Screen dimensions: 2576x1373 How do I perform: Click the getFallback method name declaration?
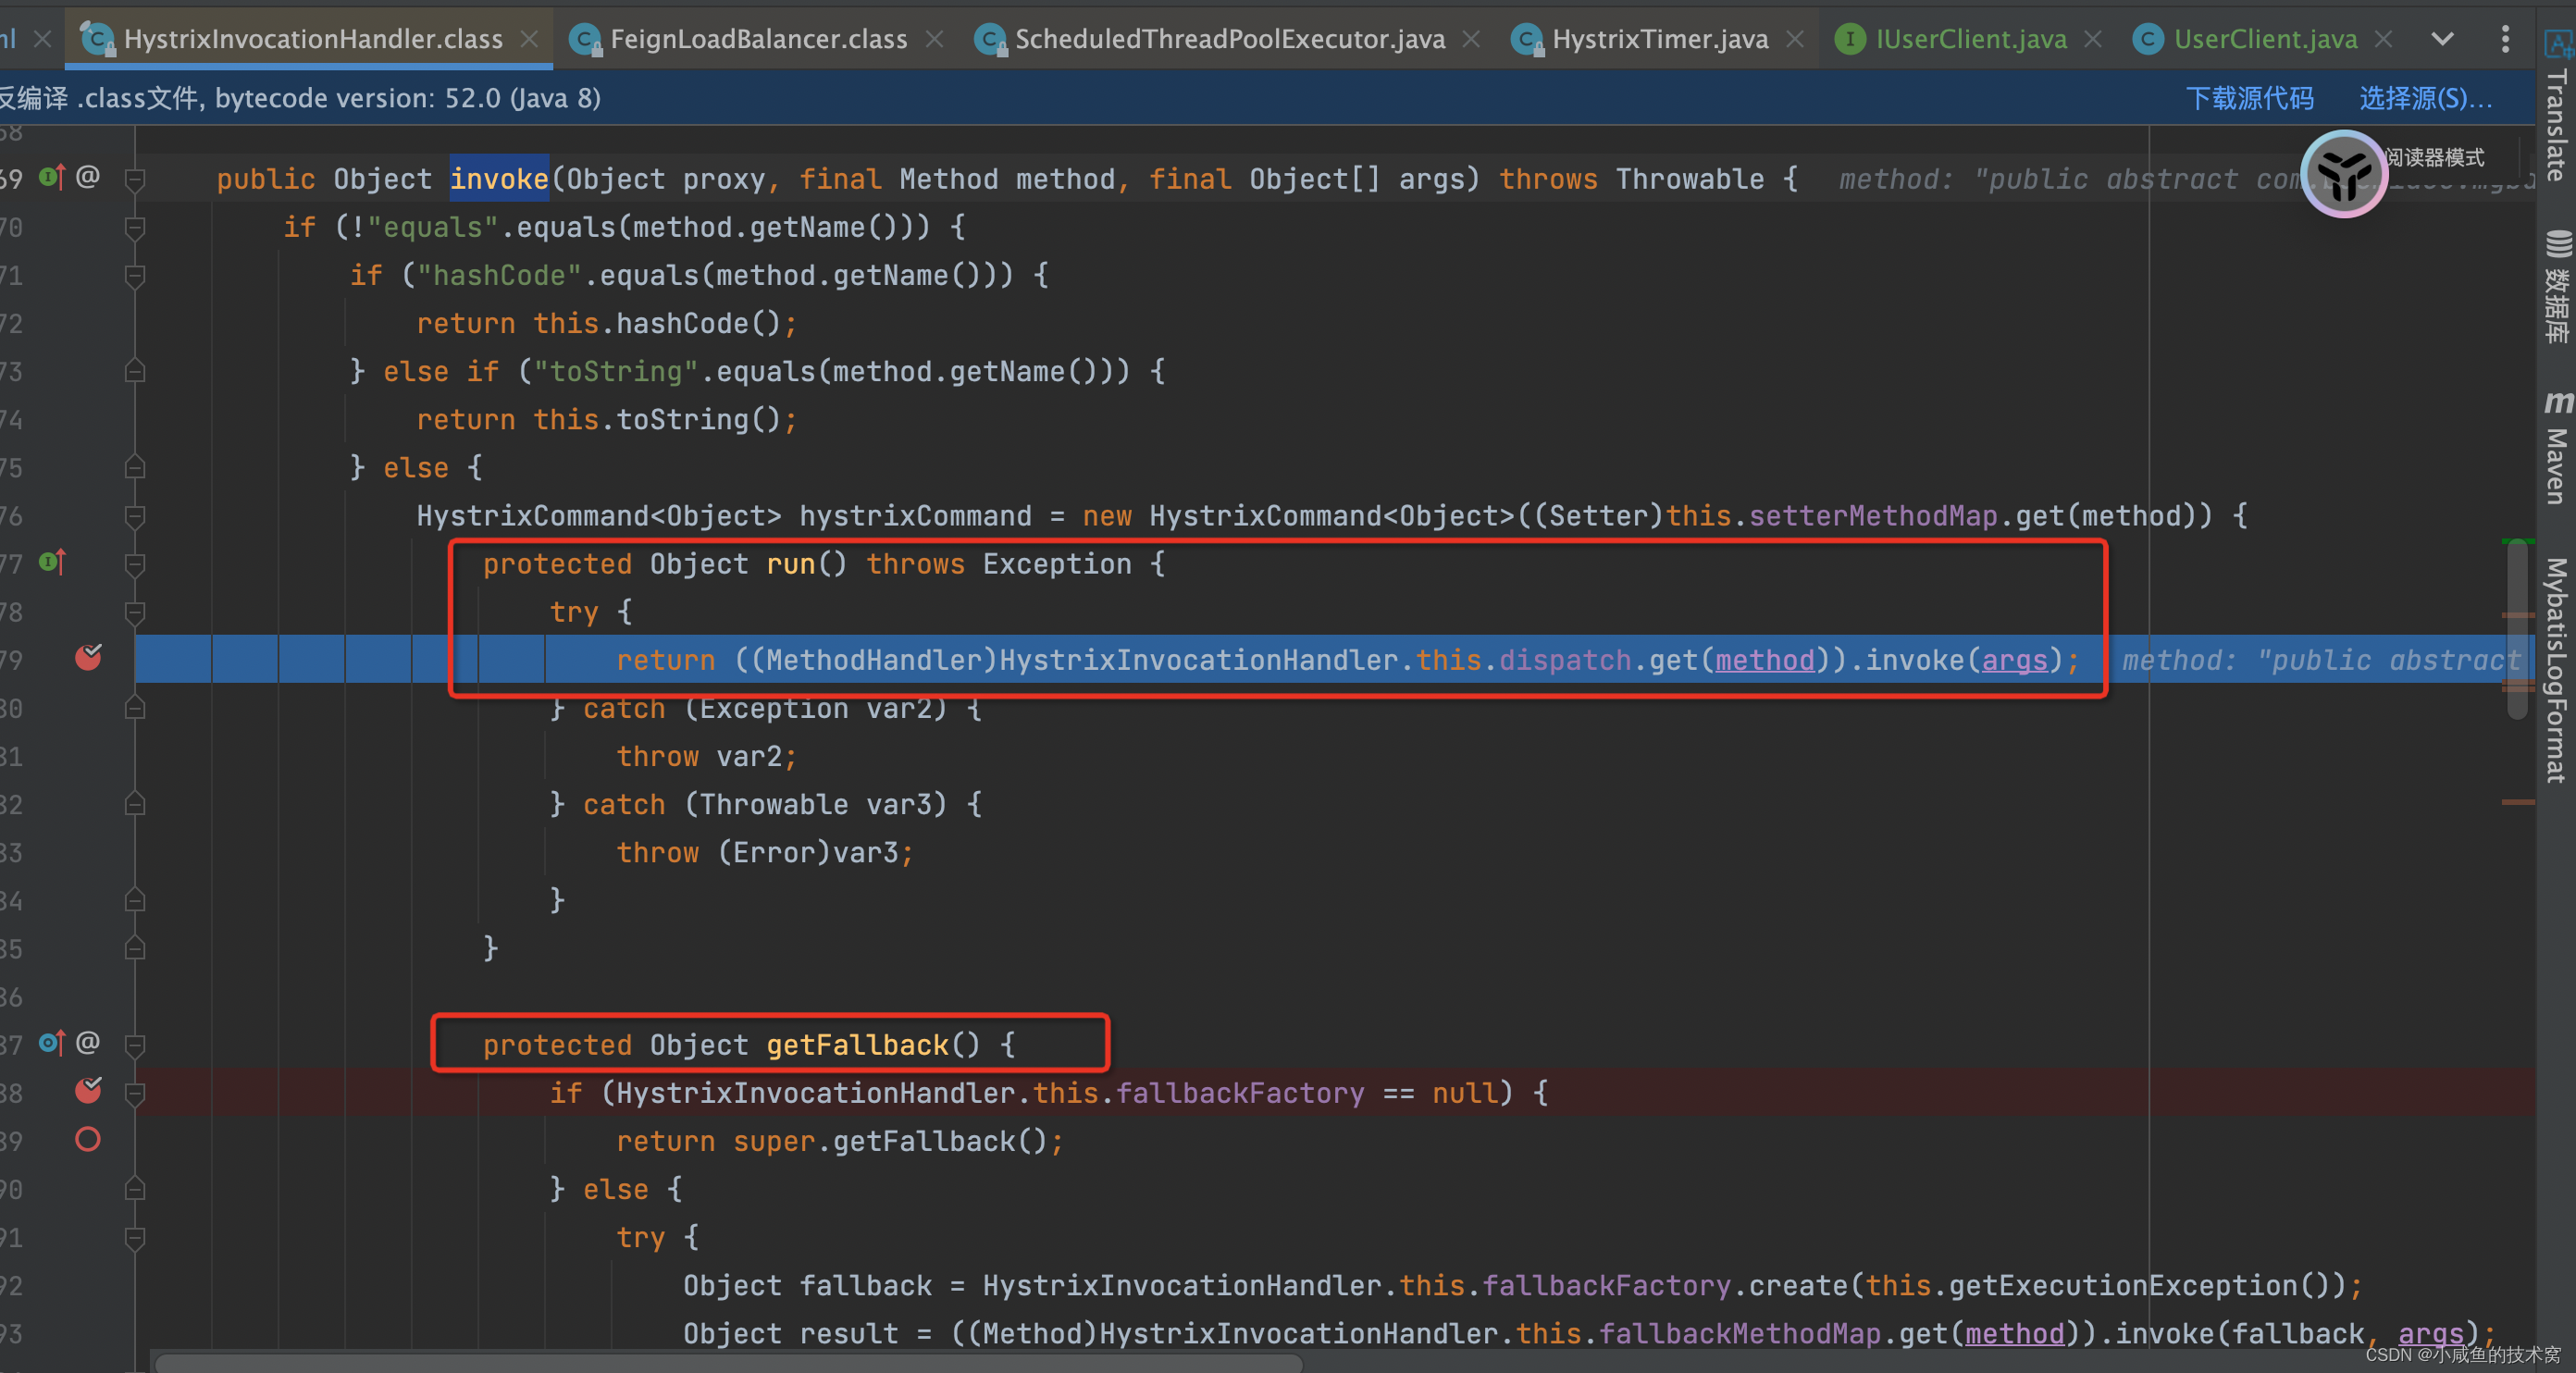[x=857, y=1045]
